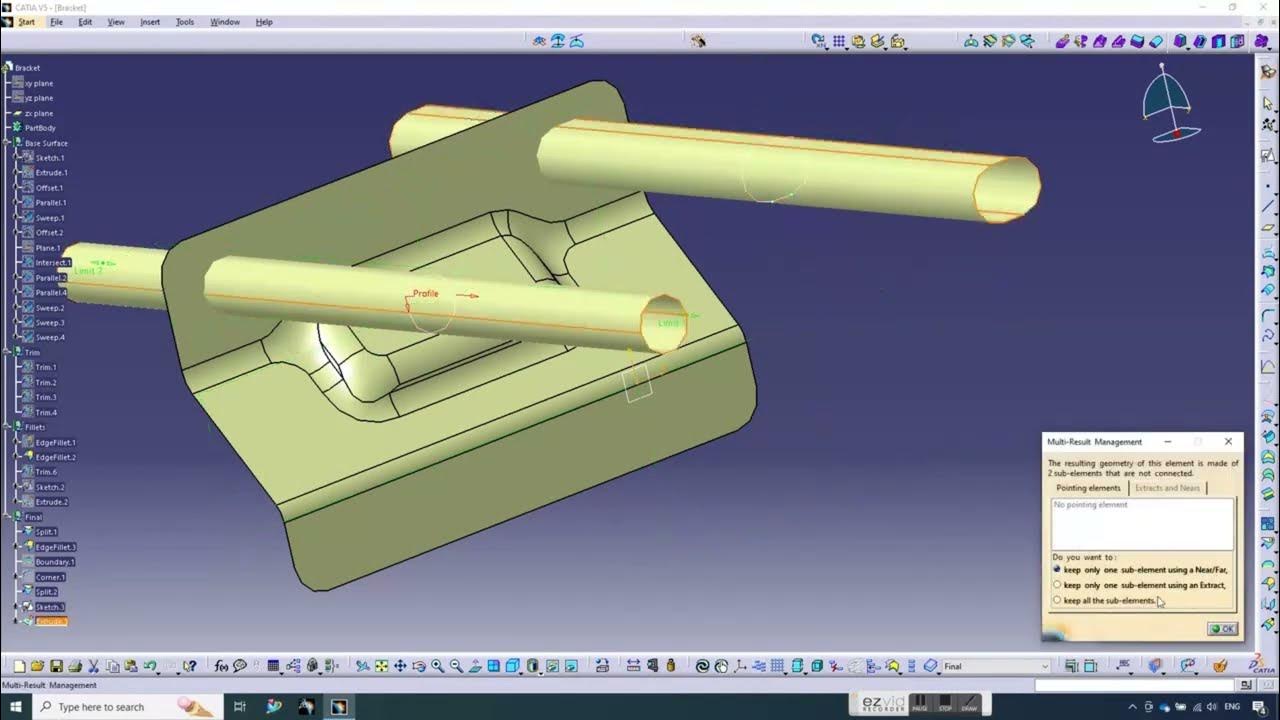Save the part with the disk icon
Screen dimensions: 1280x720
[56, 666]
